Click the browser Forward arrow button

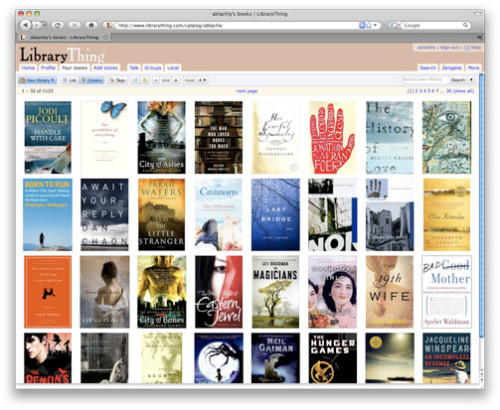(37, 25)
